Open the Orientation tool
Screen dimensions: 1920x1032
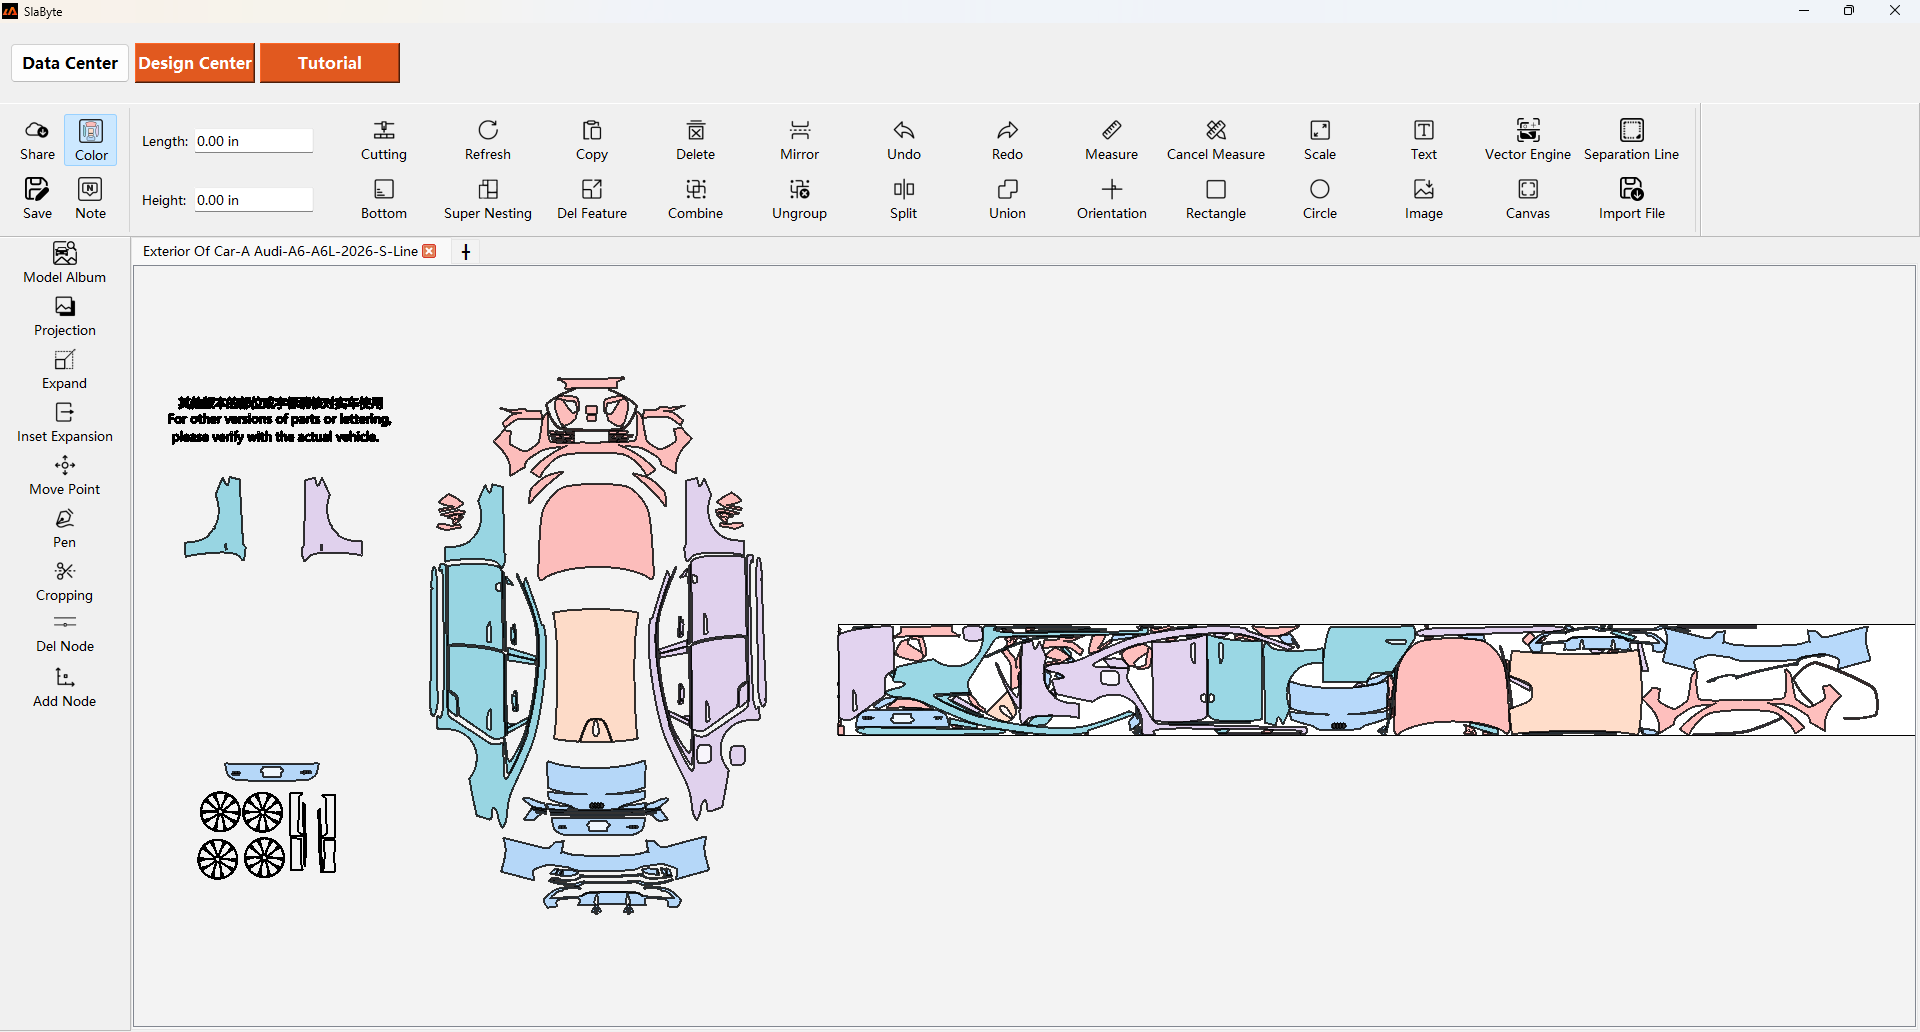1112,199
